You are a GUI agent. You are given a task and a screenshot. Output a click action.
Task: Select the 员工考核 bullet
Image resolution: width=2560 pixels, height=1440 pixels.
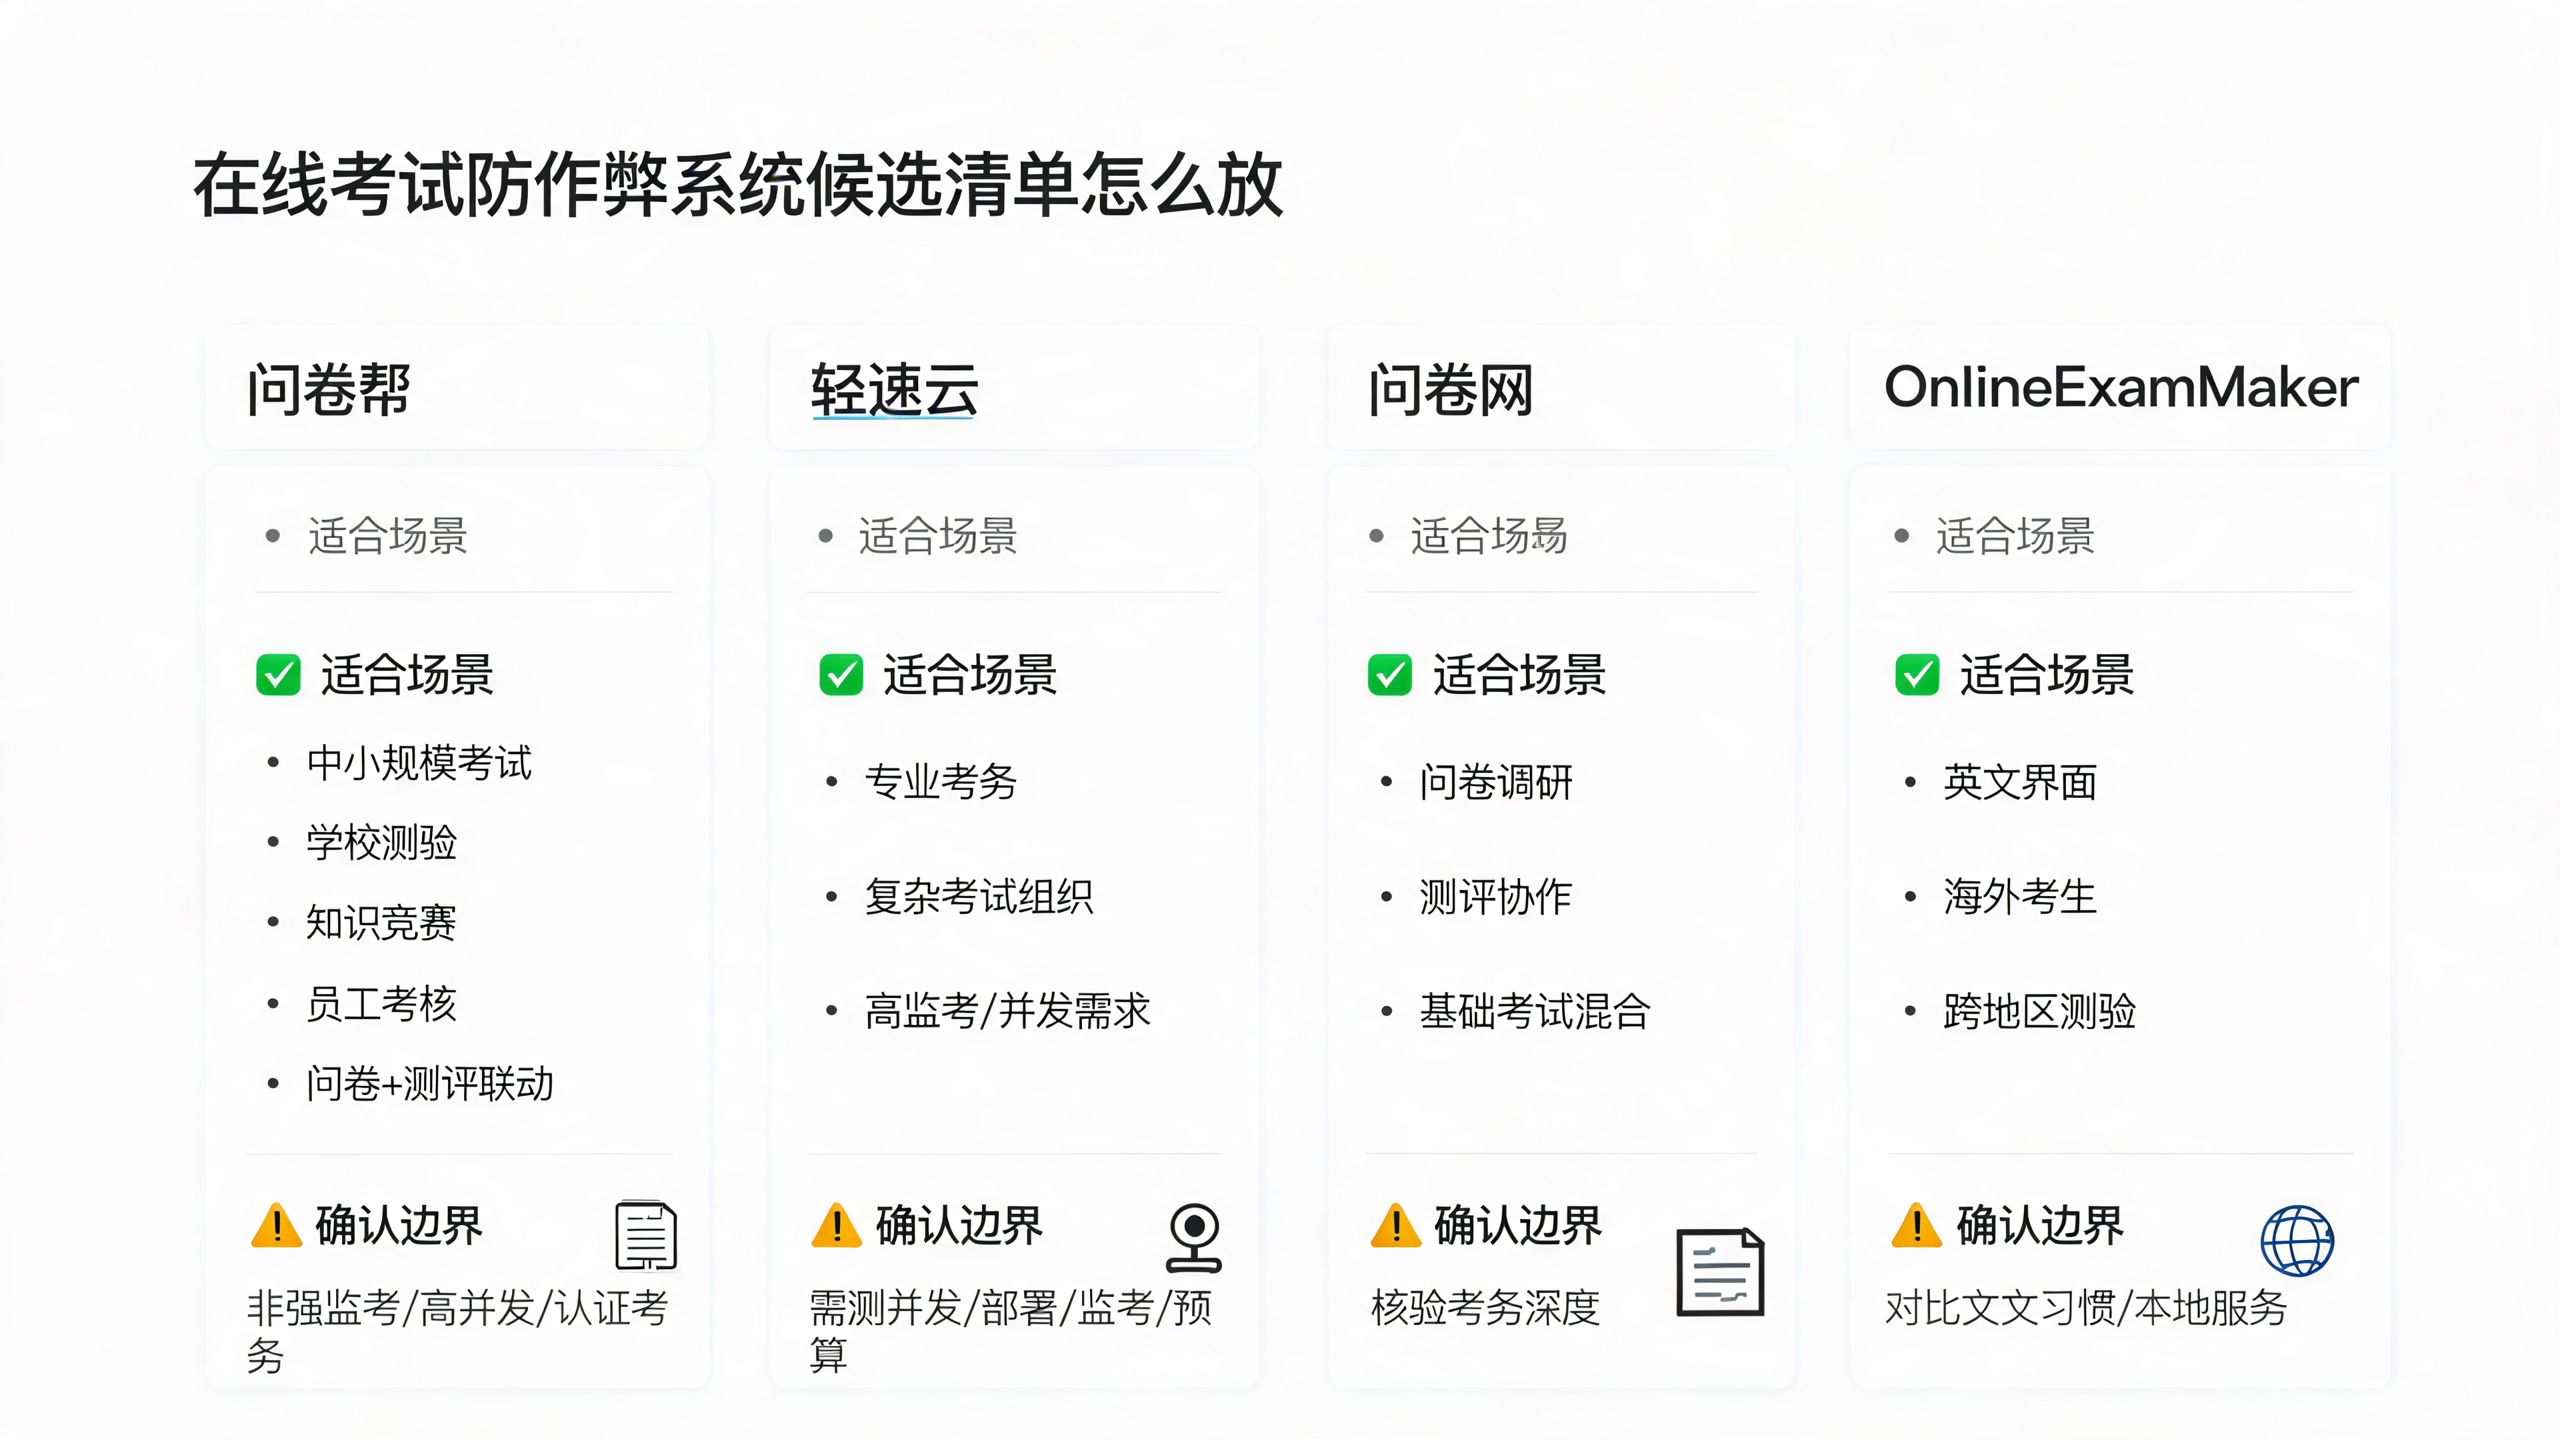(381, 1004)
